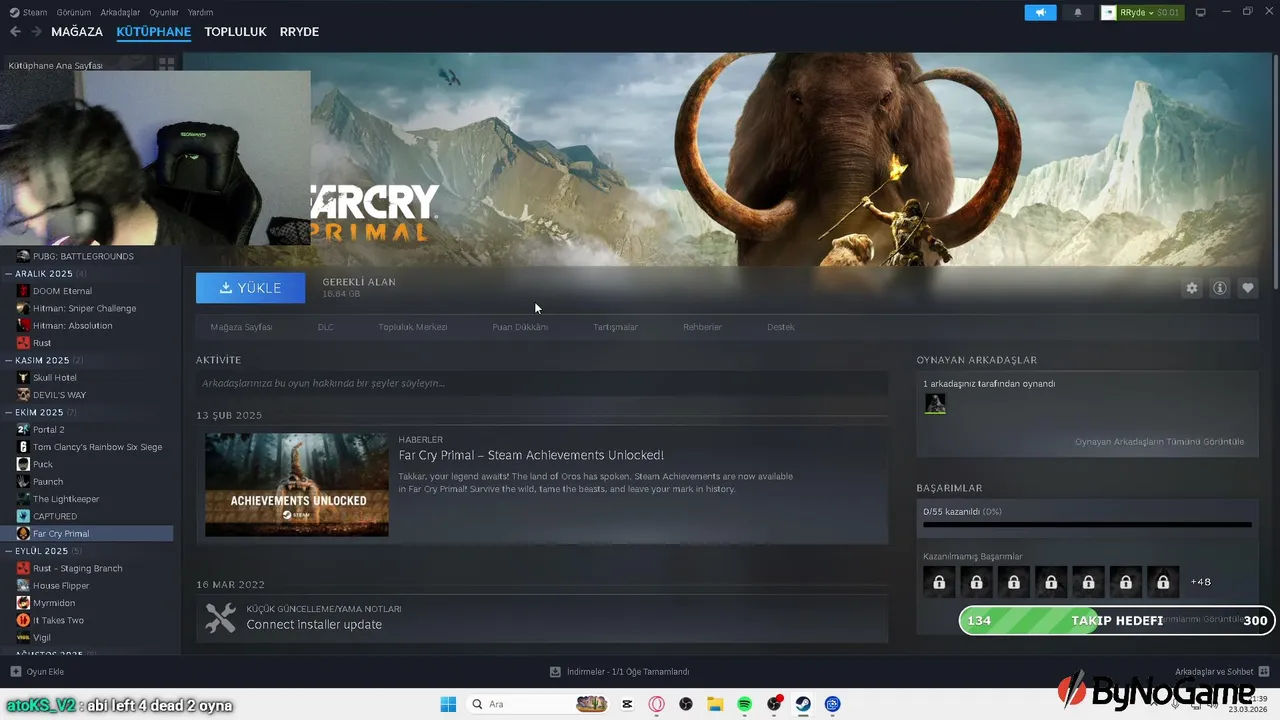Select Hitman: Sniper Challenge in library
1280x720 pixels.
(x=84, y=308)
